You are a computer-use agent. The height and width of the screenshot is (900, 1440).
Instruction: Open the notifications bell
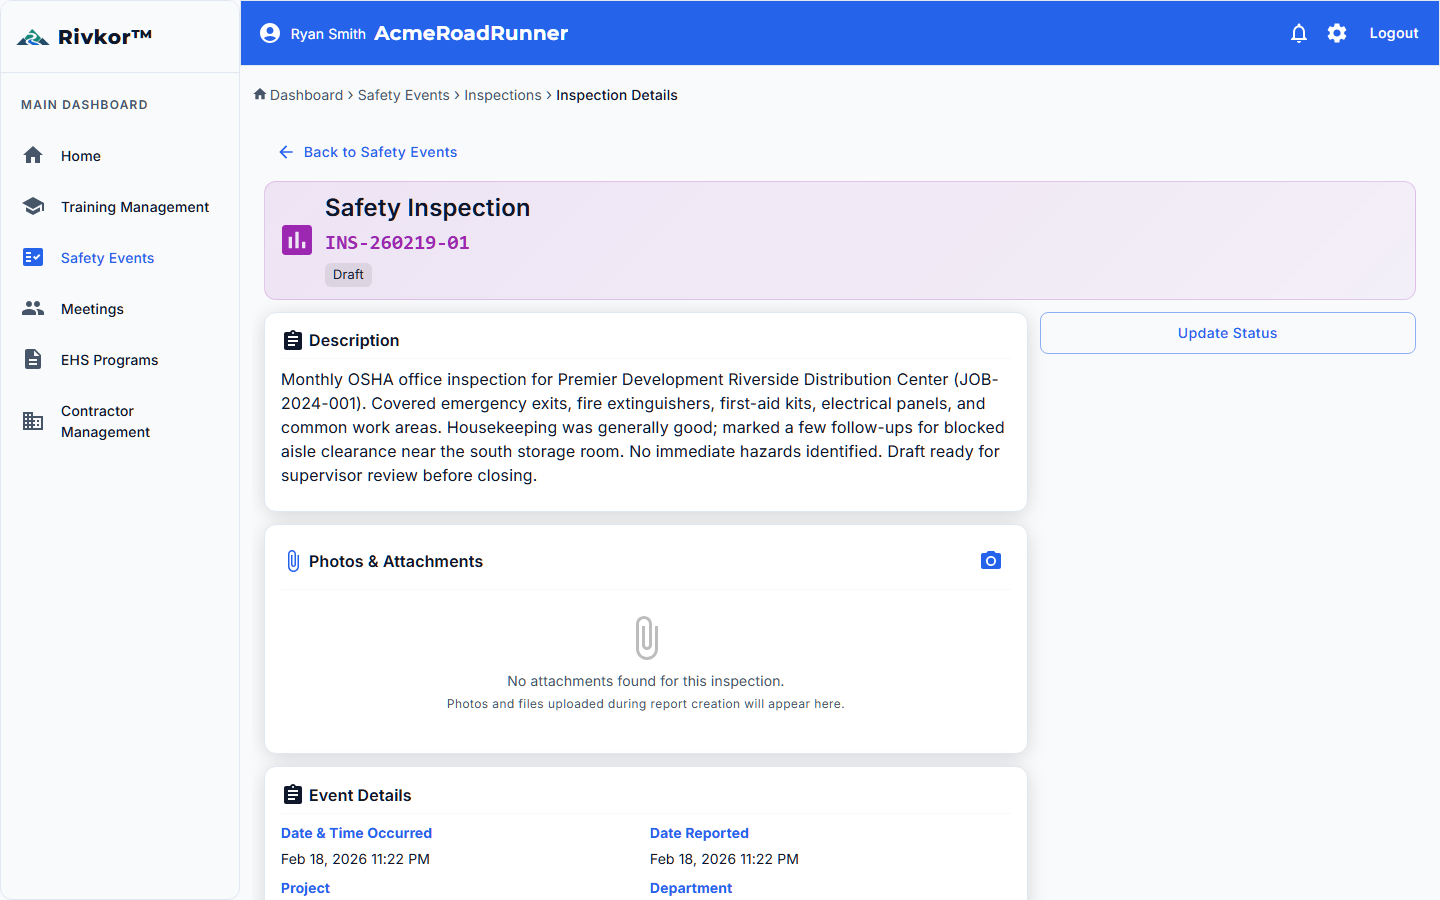1299,33
